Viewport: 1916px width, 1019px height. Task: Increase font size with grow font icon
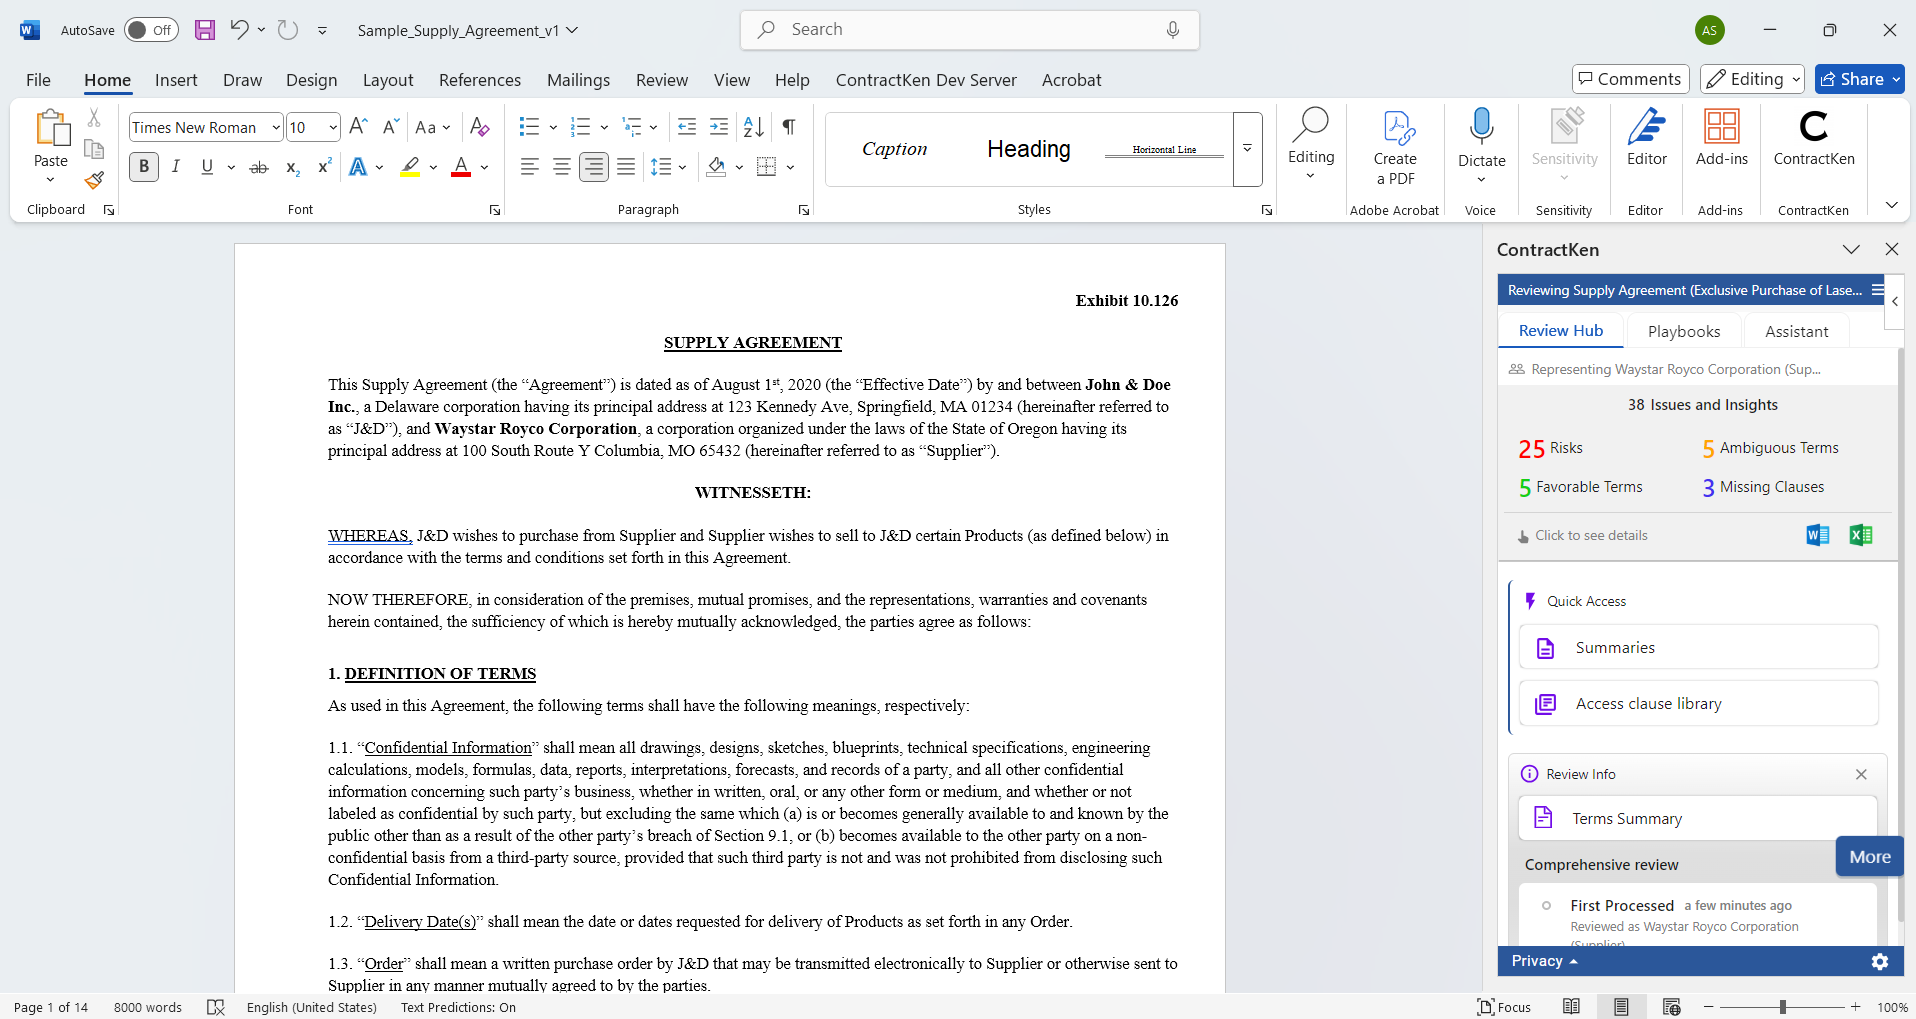[359, 127]
